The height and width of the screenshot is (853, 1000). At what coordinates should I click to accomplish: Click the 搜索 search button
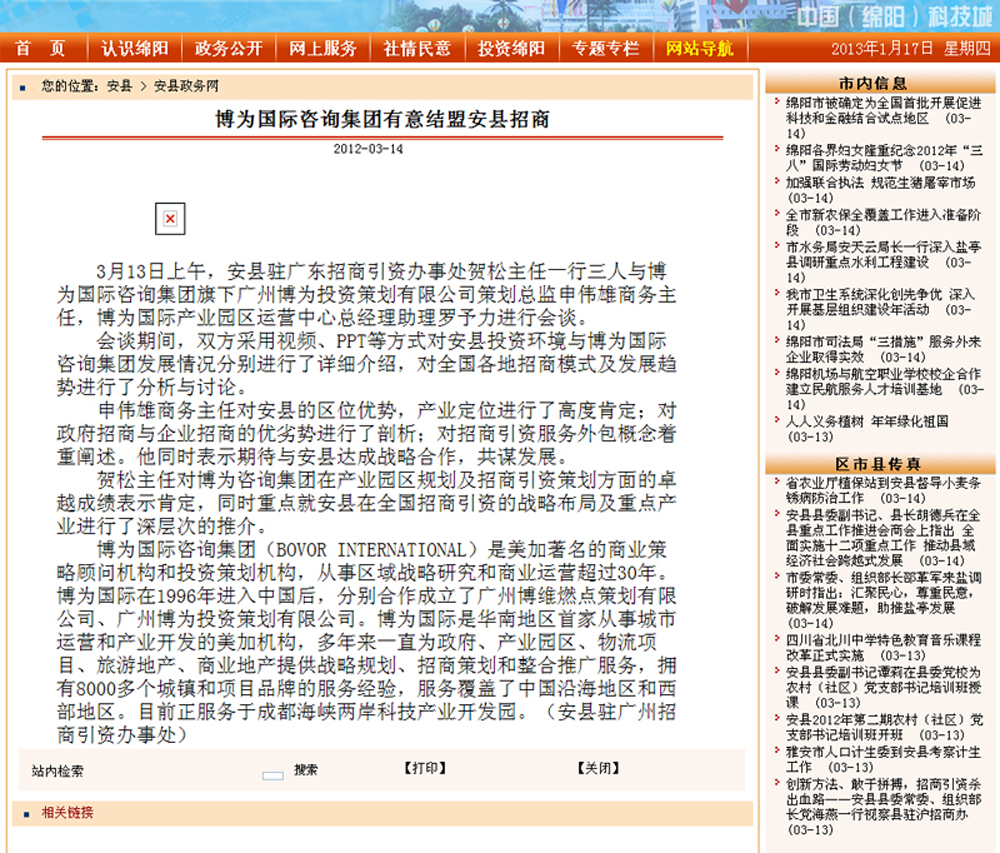[x=305, y=770]
